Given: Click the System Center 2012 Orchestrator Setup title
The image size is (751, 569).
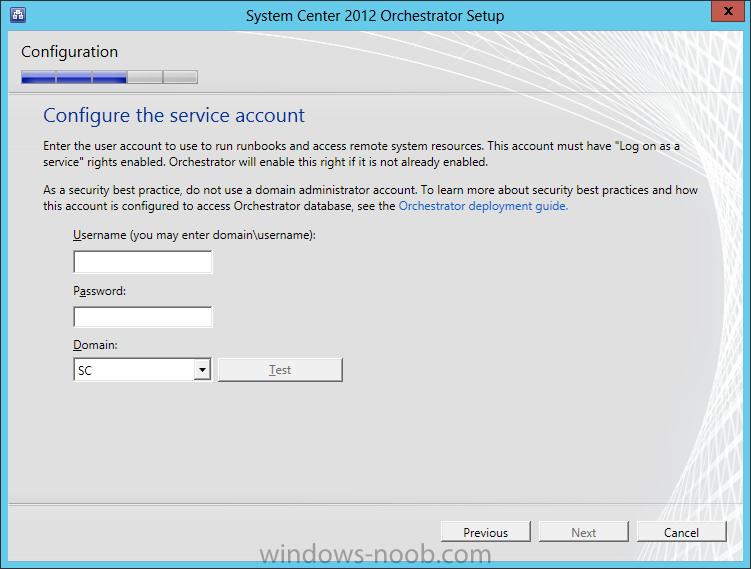Looking at the screenshot, I should point(375,16).
